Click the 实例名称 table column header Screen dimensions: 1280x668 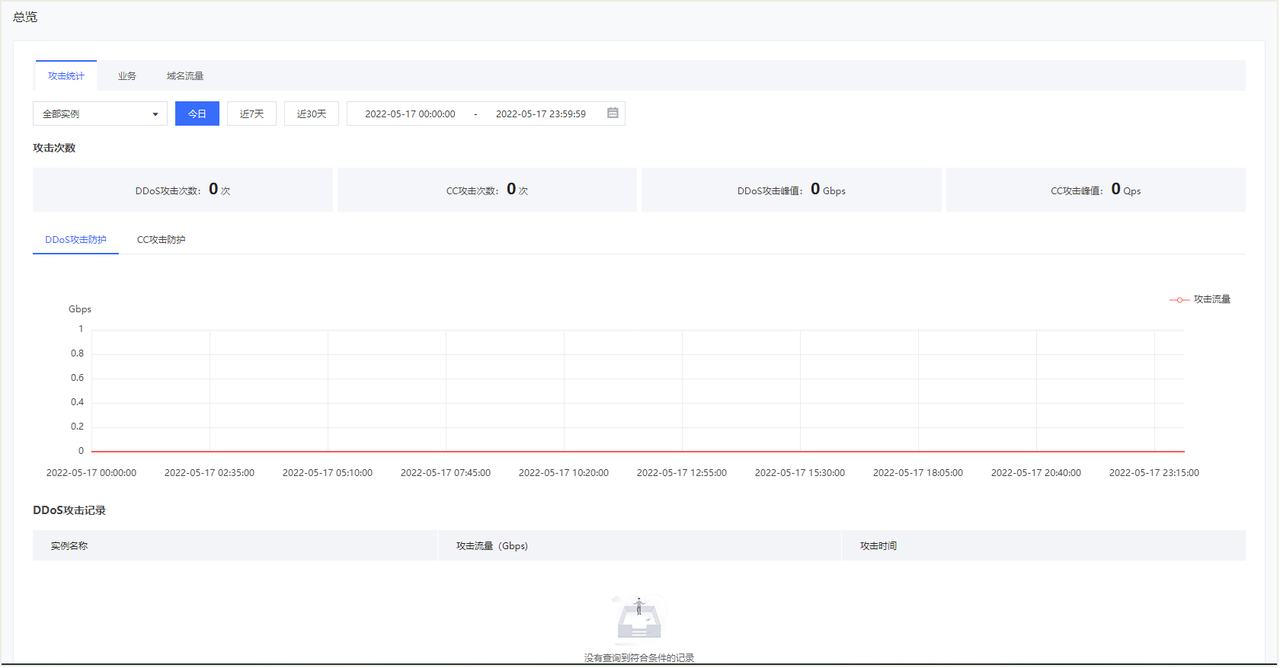[x=76, y=546]
